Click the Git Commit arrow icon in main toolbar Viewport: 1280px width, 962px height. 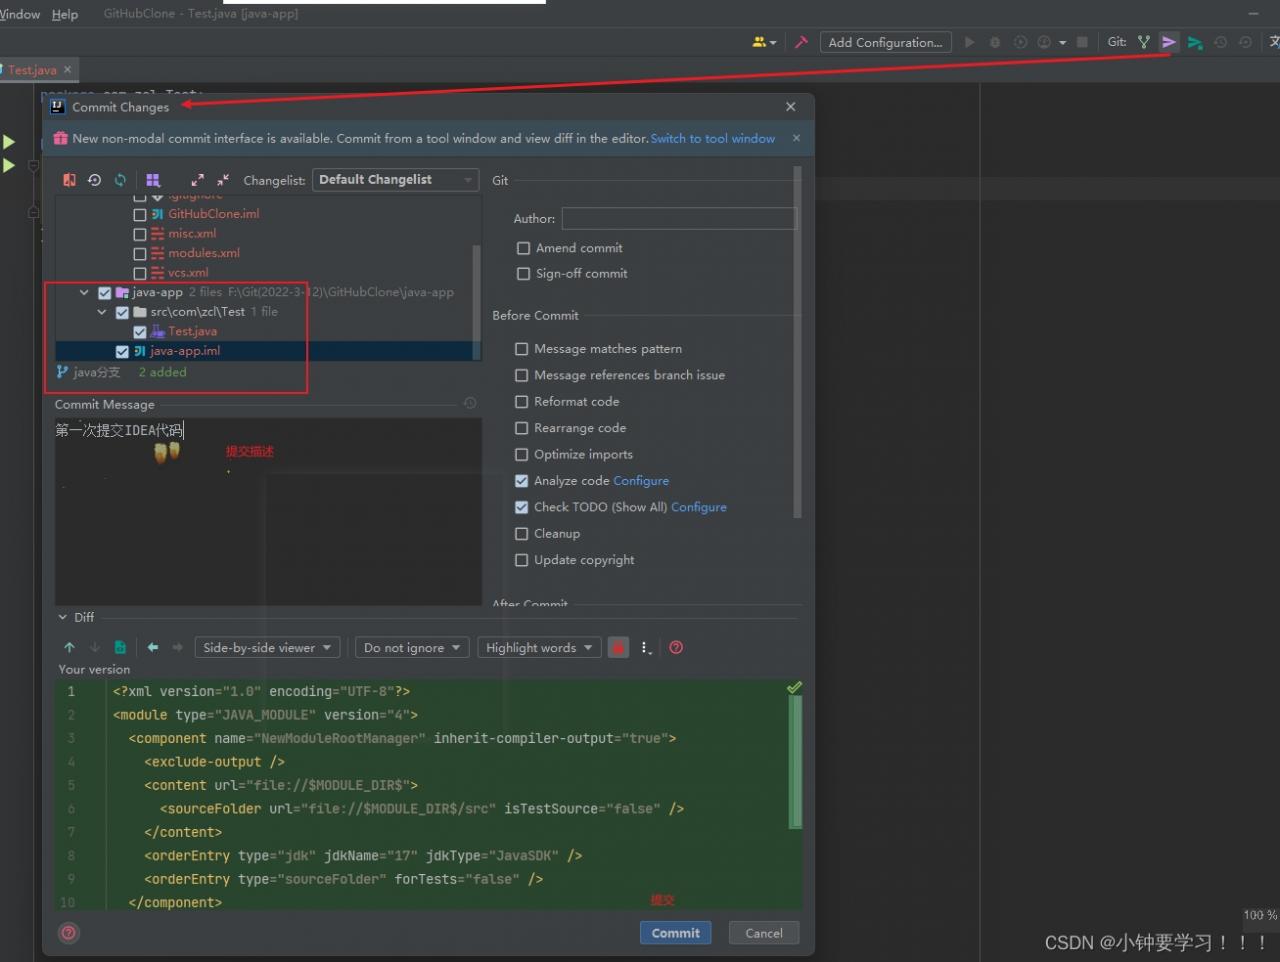1169,42
